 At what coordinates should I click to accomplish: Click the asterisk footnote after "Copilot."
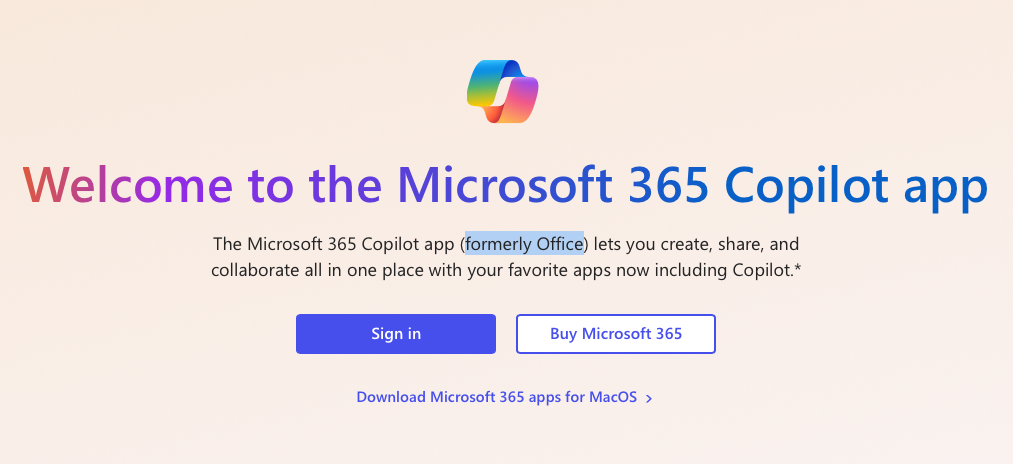[x=798, y=270]
